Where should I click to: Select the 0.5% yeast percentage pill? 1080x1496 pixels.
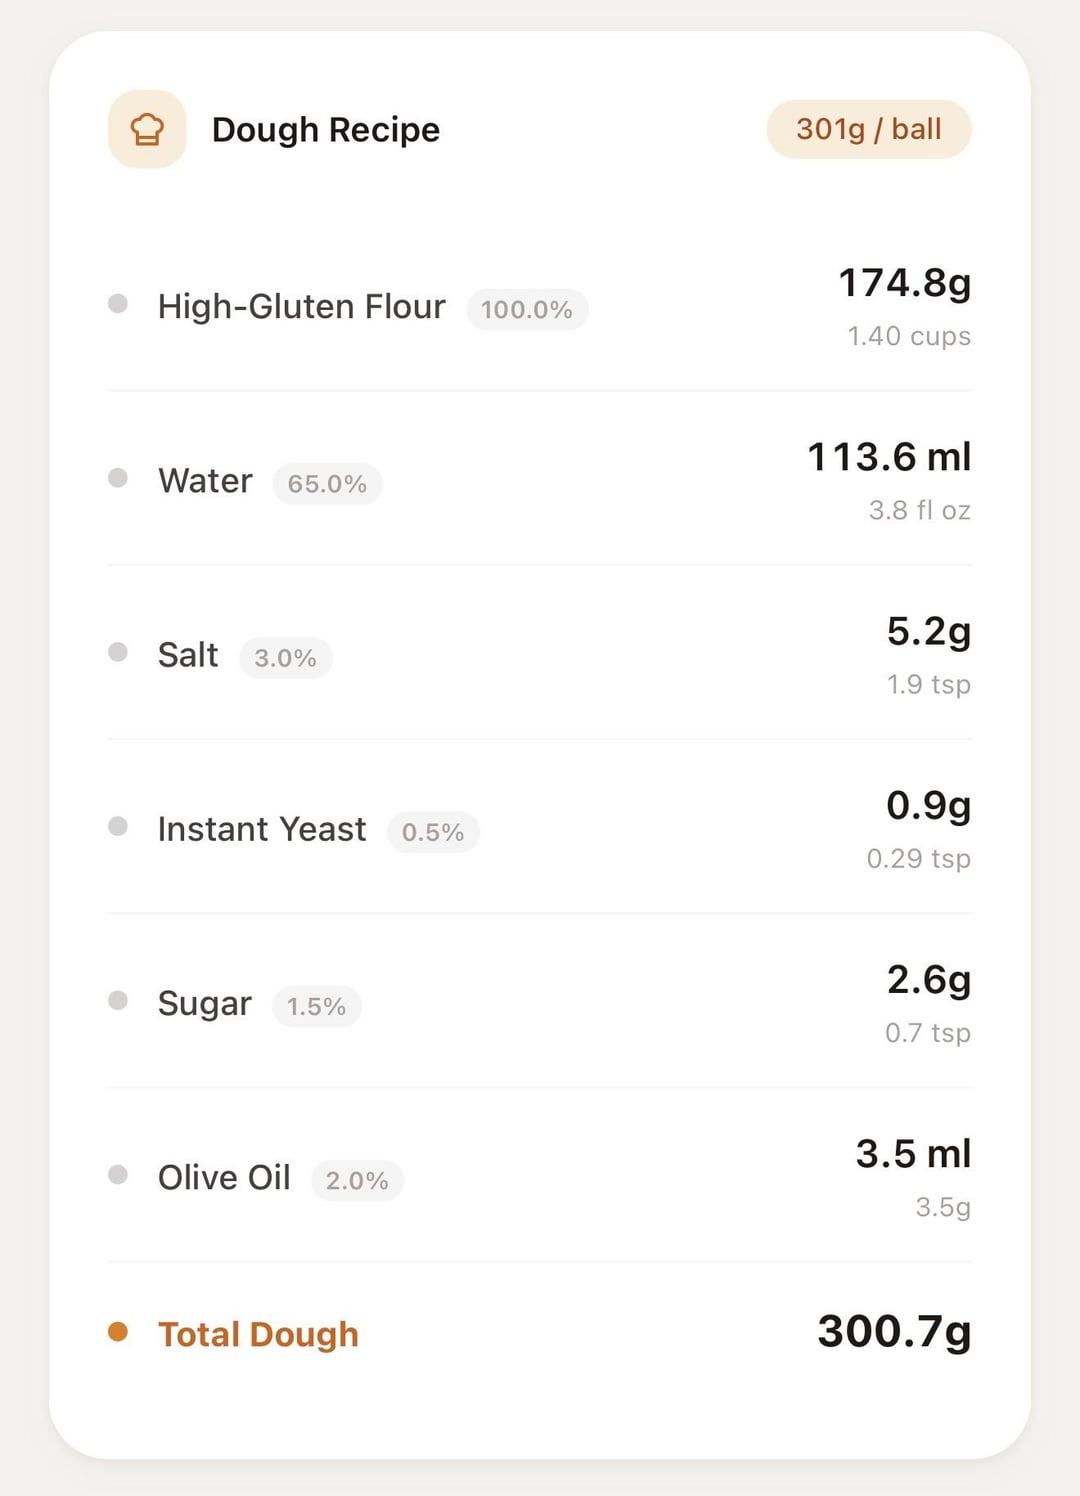coord(433,832)
